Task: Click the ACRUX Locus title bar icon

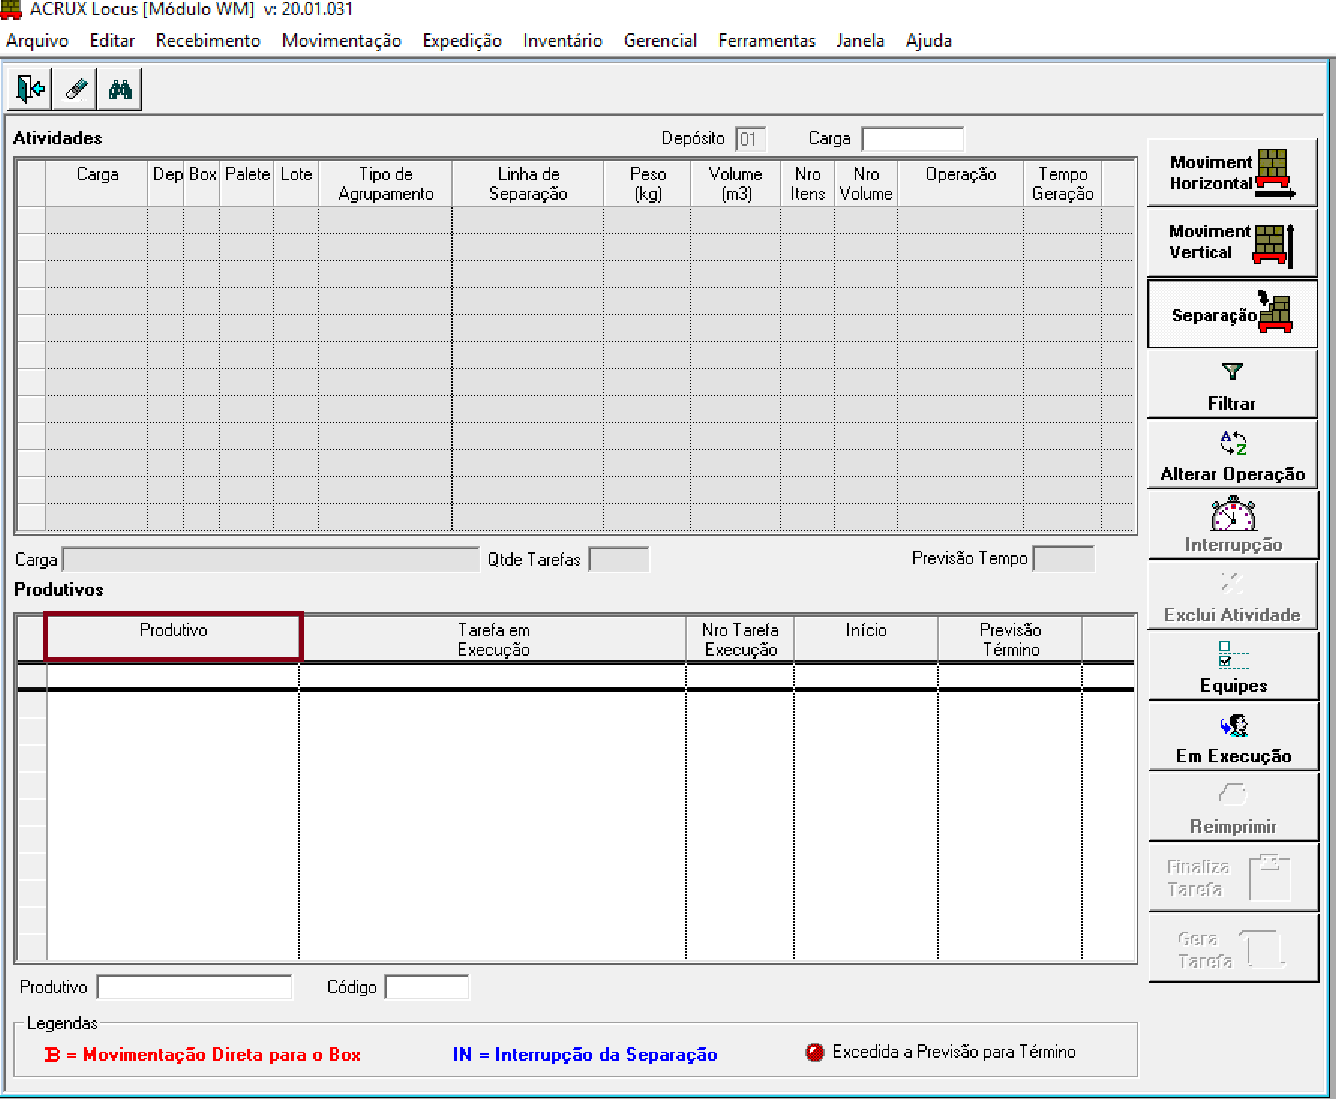Action: [11, 10]
